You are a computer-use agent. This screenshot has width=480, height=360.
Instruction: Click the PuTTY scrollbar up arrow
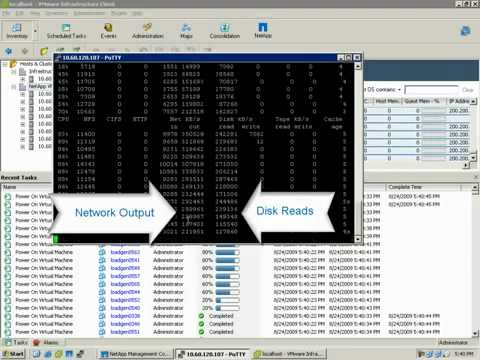(358, 66)
